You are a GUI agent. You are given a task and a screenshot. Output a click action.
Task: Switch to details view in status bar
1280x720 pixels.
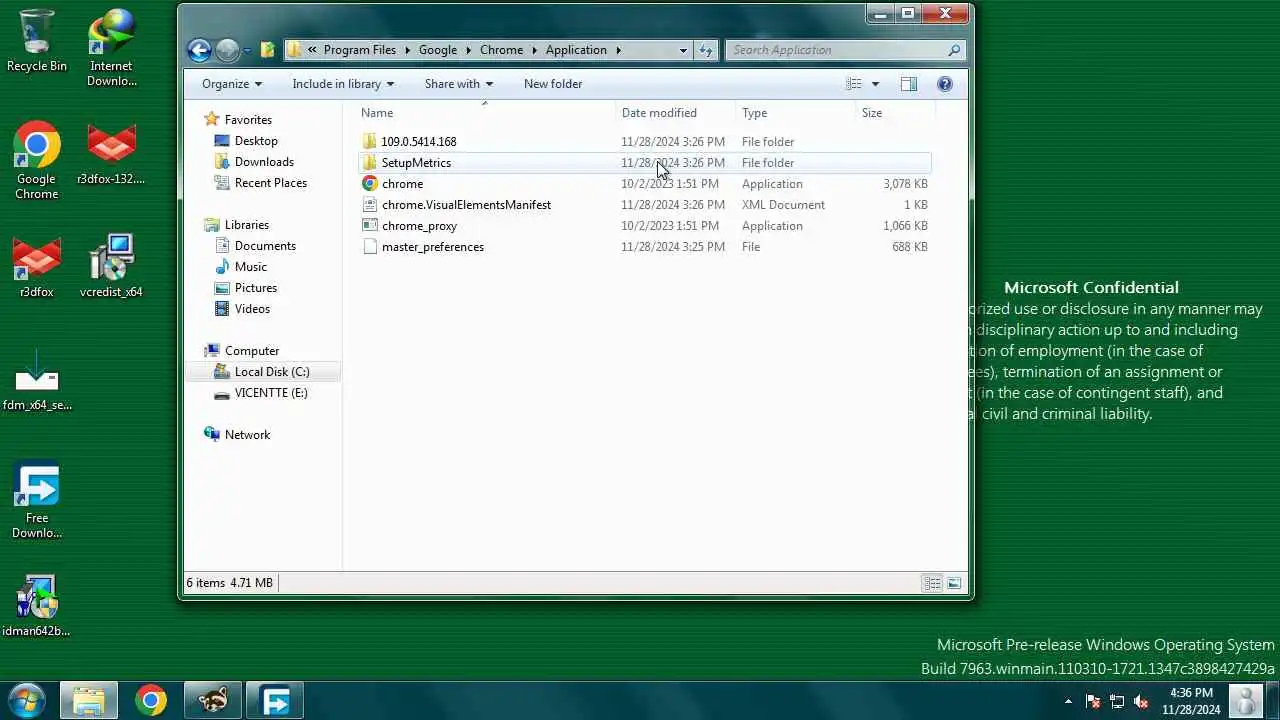[932, 583]
